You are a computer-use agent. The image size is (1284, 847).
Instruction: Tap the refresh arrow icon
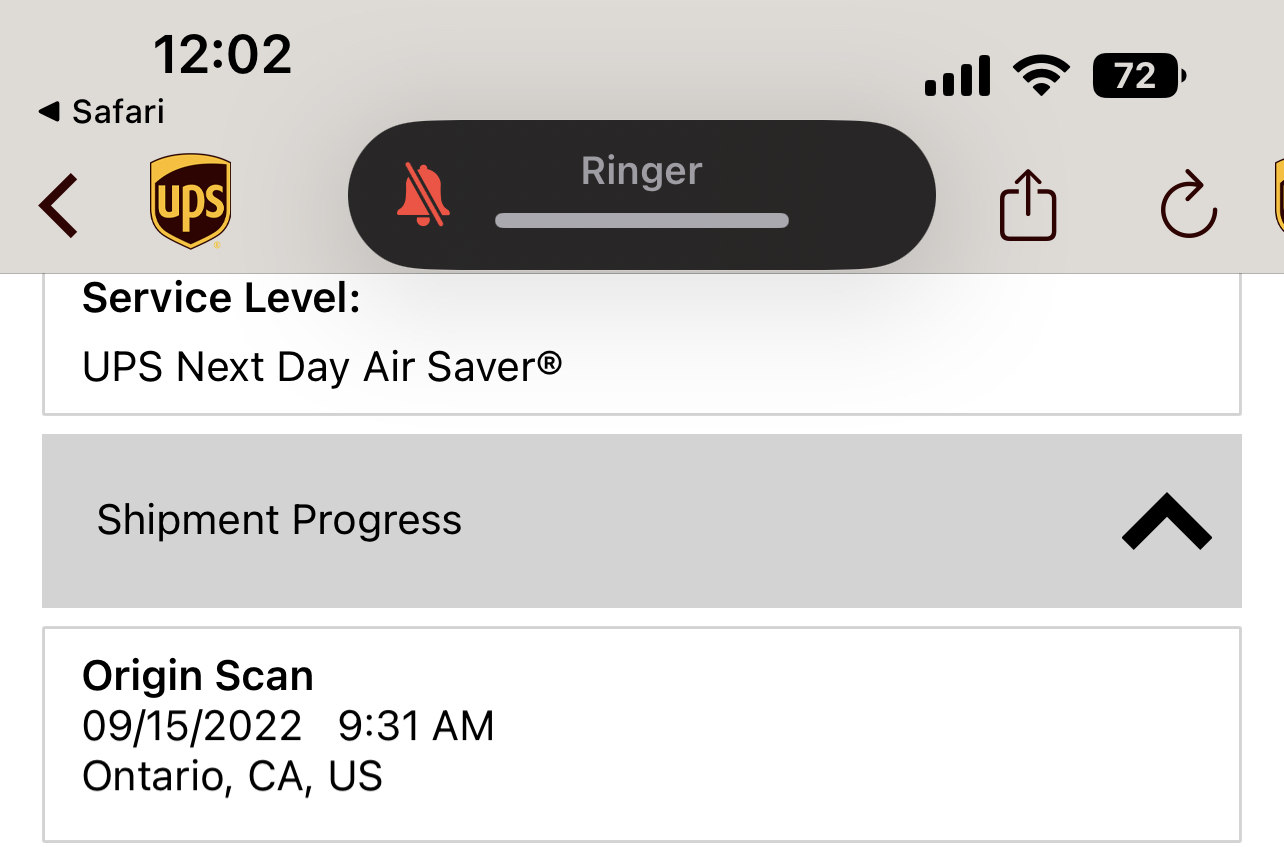point(1189,206)
